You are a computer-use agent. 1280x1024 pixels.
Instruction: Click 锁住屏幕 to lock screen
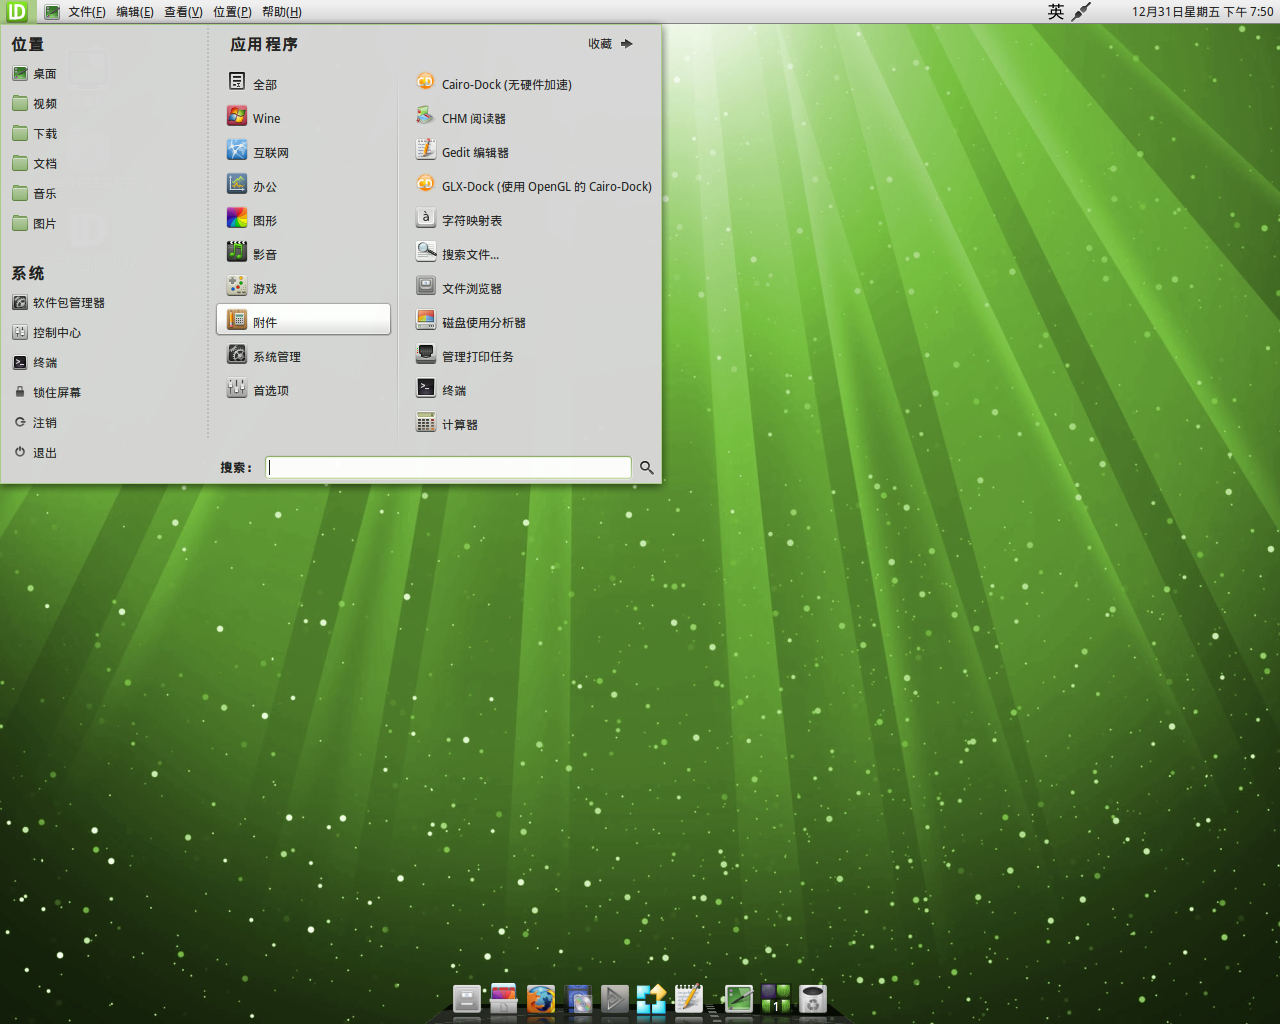[47, 393]
